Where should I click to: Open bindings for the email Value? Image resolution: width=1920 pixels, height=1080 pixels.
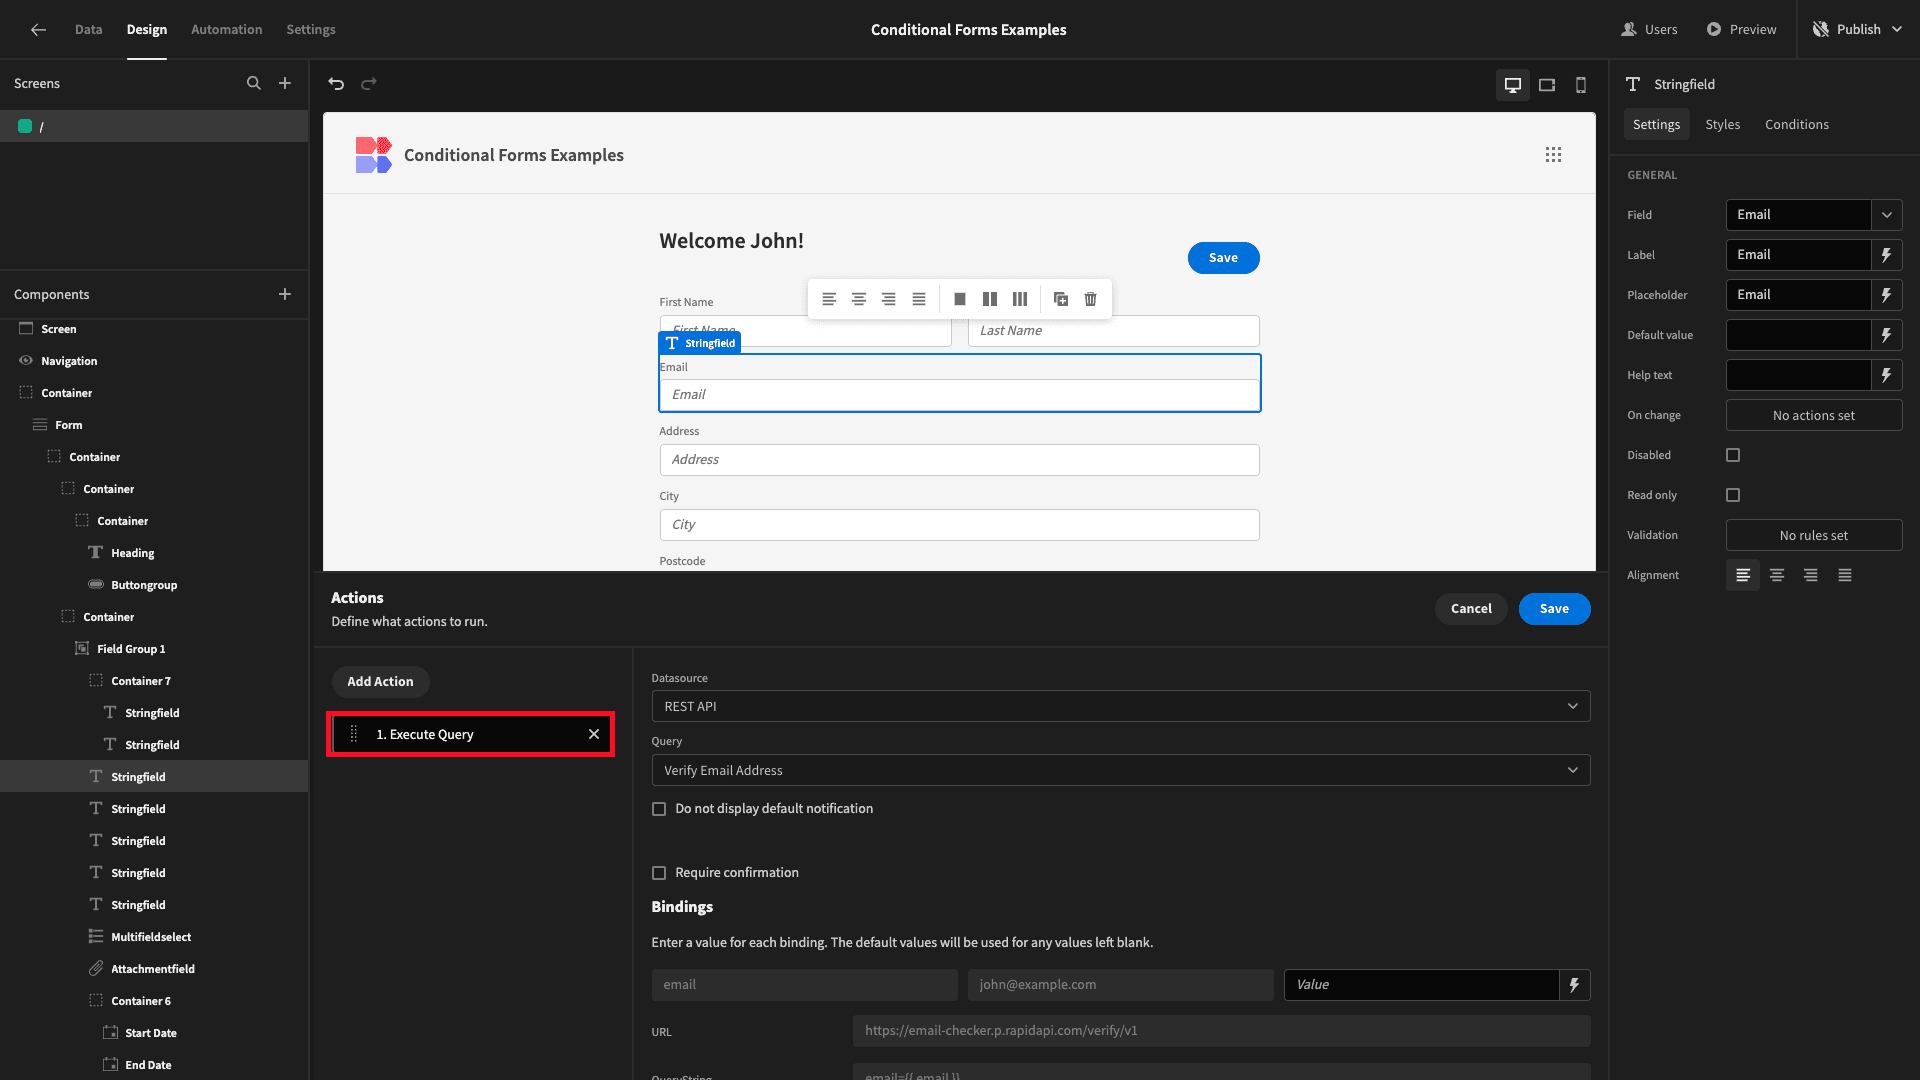pyautogui.click(x=1575, y=985)
